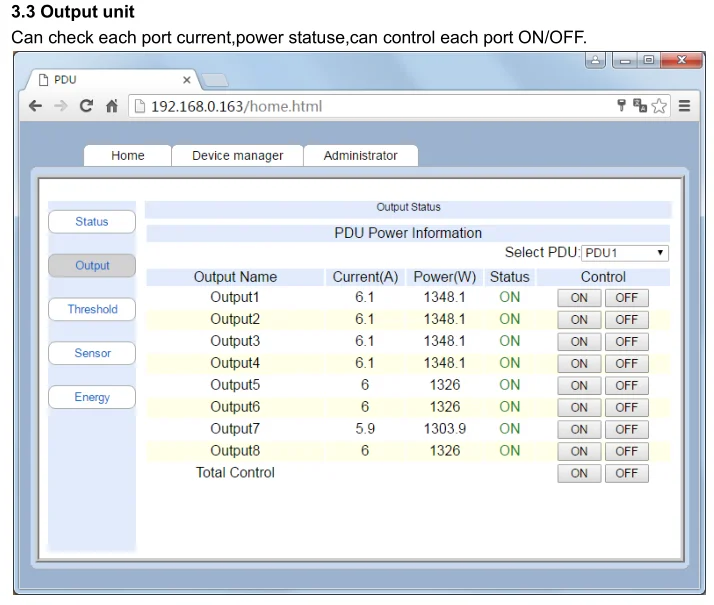Viewport: 714px width, 605px height.
Task: Click the translate icon in address bar
Action: point(640,106)
